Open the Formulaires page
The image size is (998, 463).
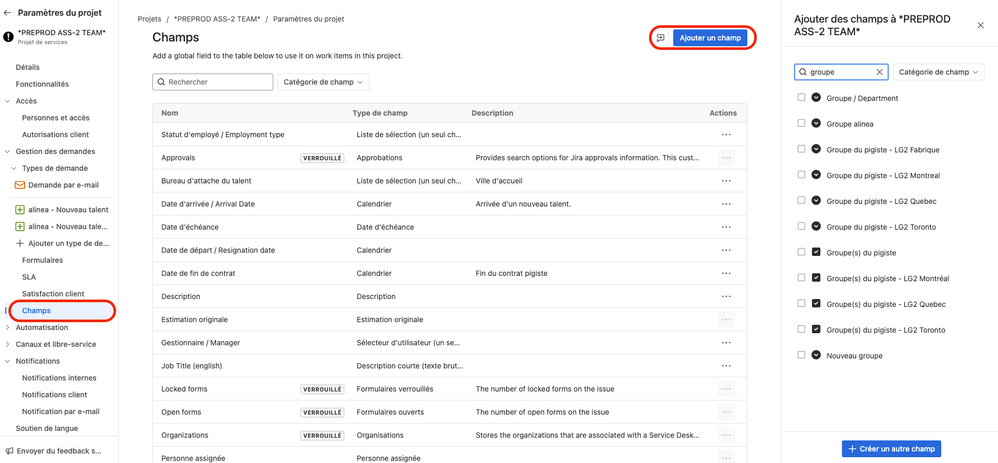[x=42, y=260]
